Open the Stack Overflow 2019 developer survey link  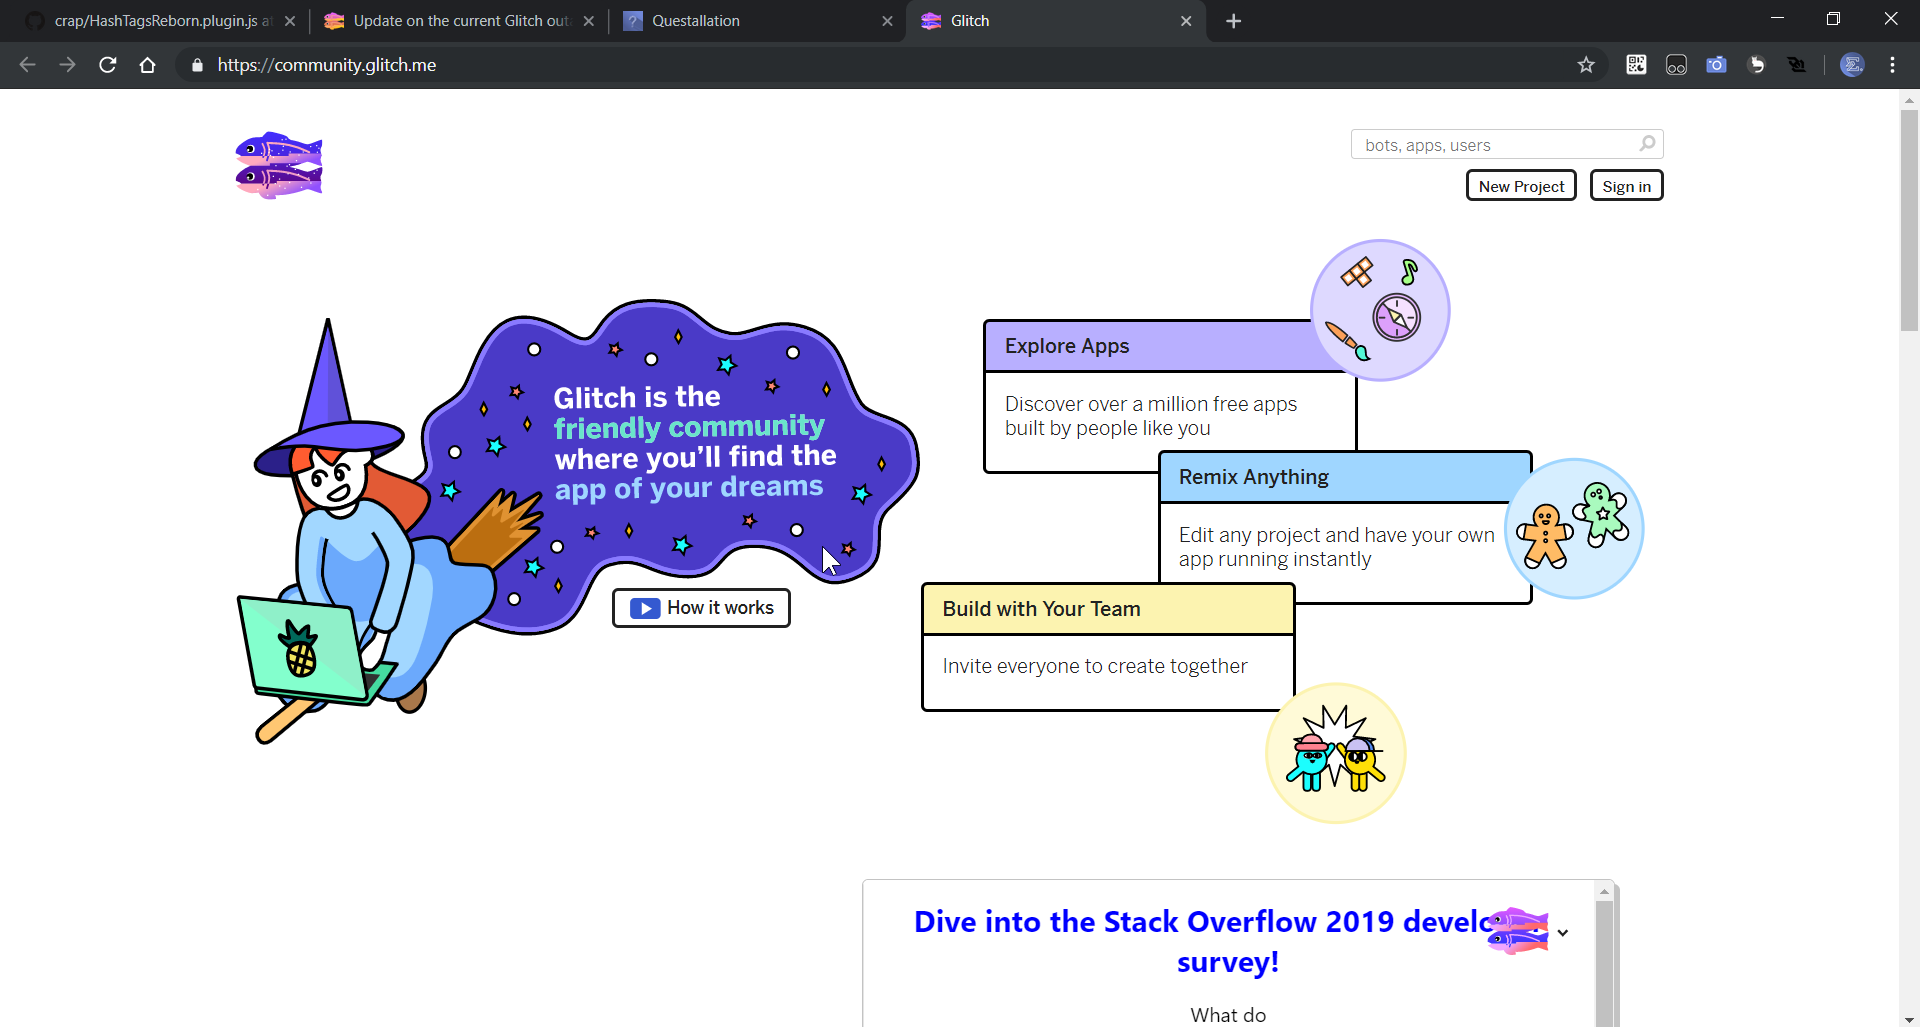click(x=1228, y=941)
